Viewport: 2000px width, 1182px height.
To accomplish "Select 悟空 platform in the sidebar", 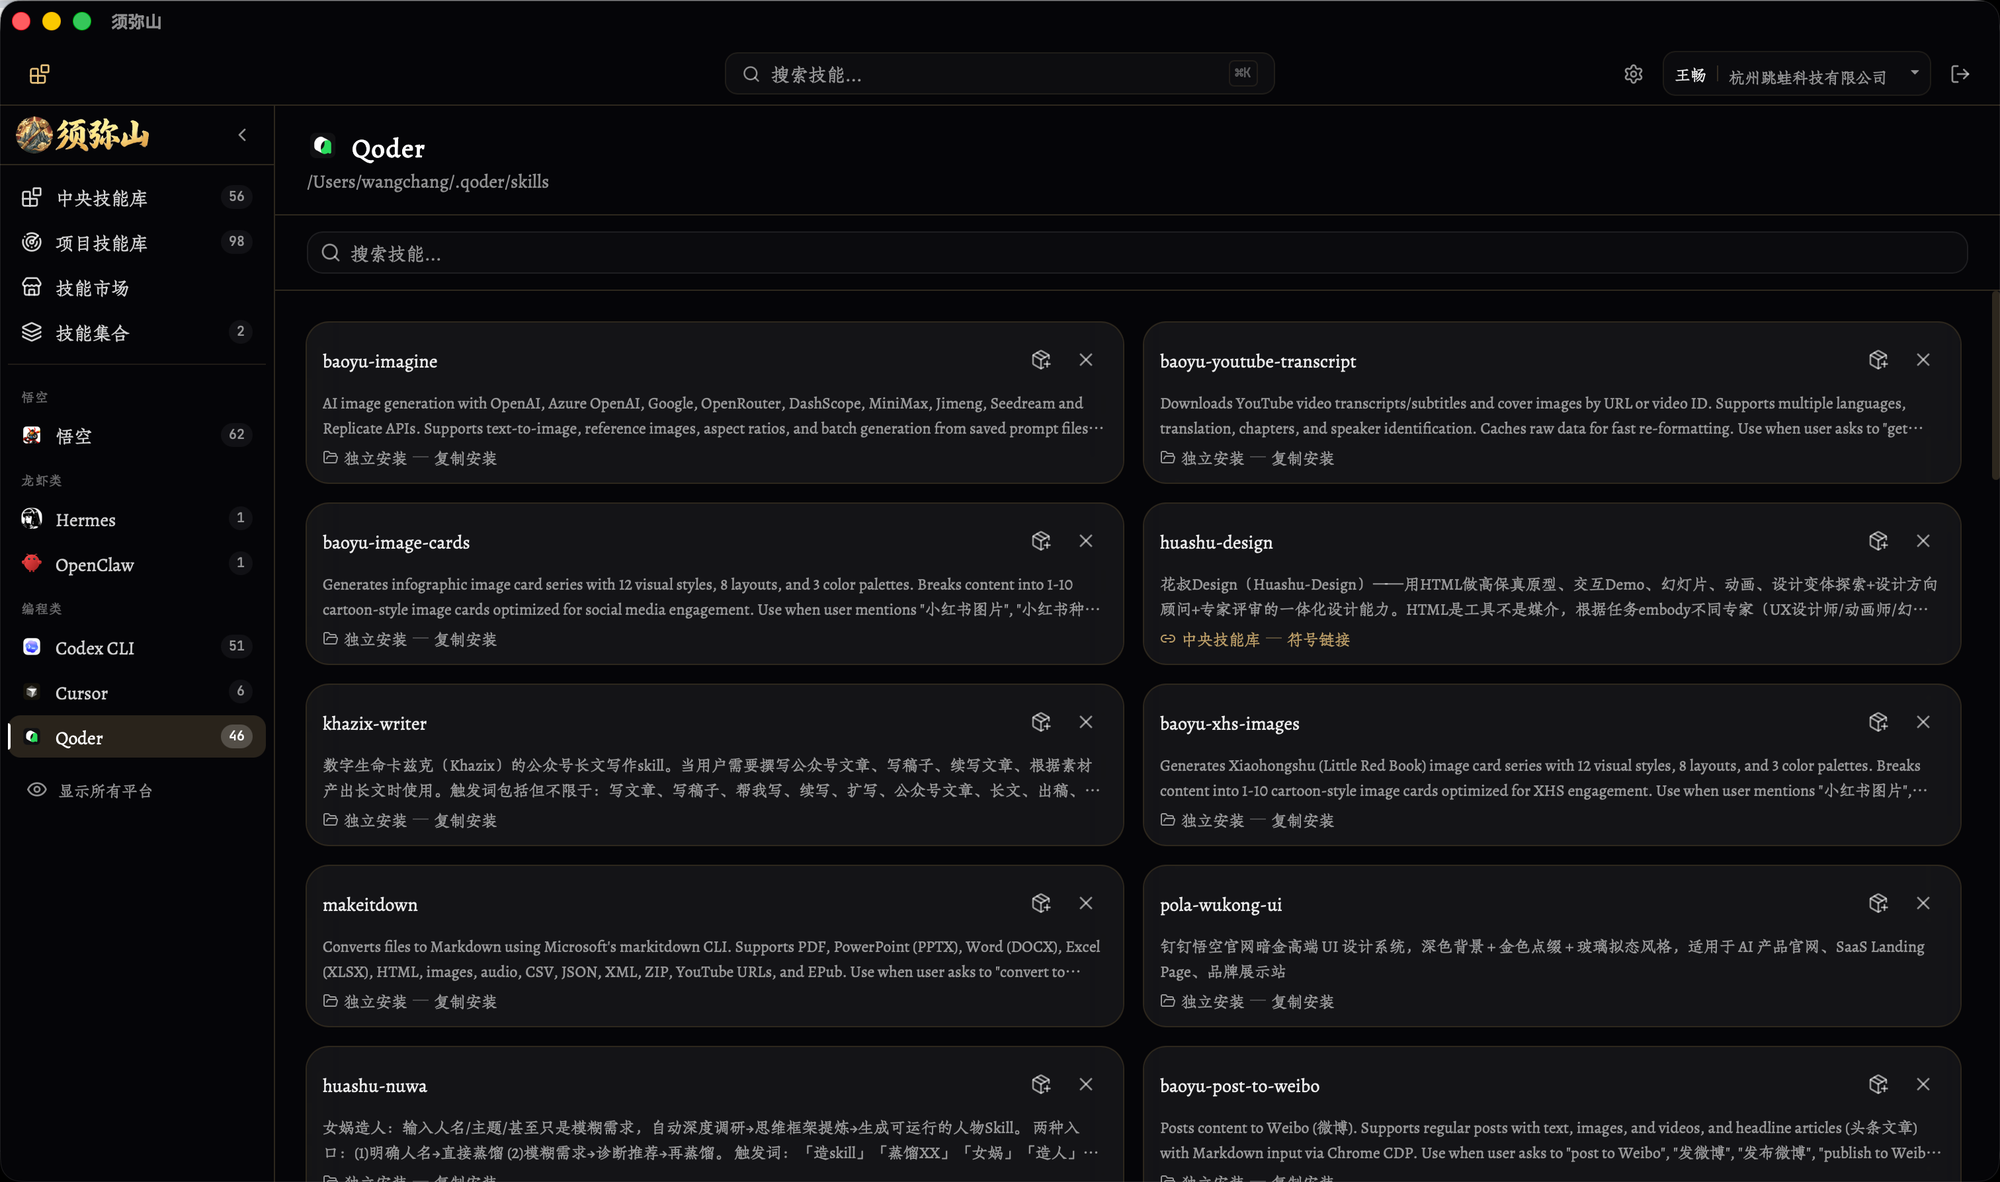I will [x=137, y=436].
